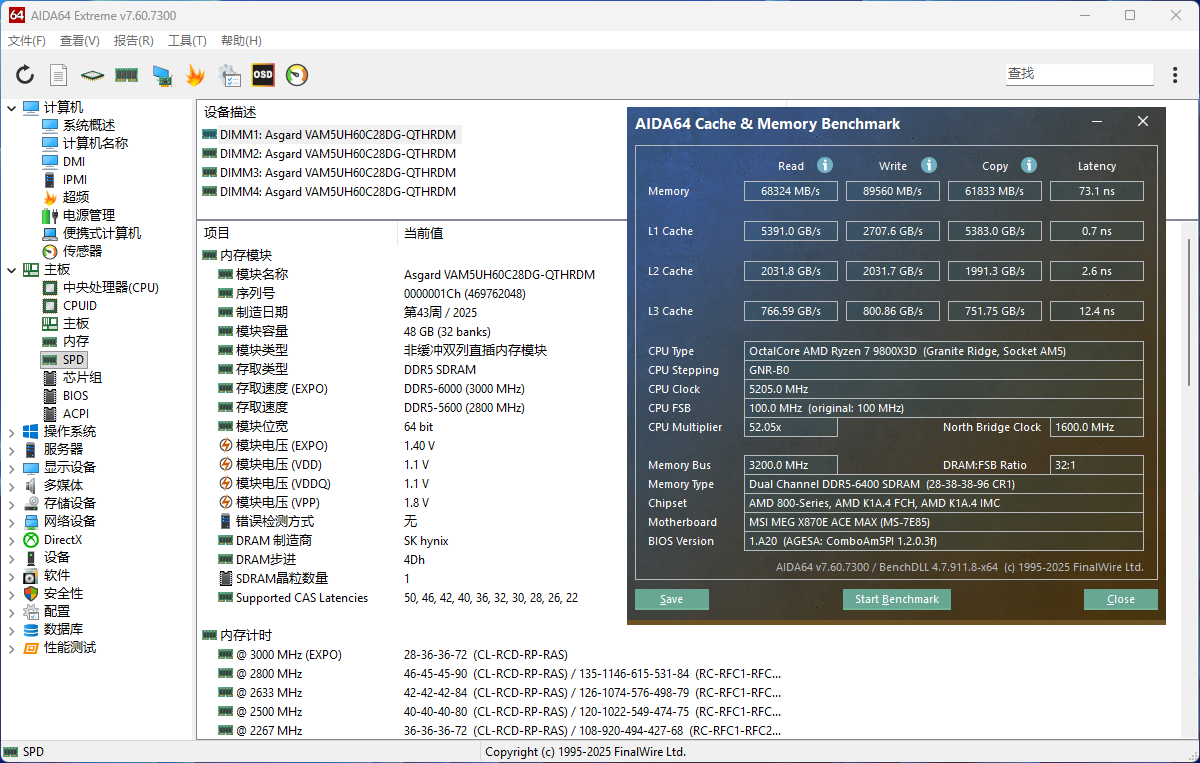The image size is (1200, 763).
Task: Click the info icon beside Write
Action: [929, 166]
